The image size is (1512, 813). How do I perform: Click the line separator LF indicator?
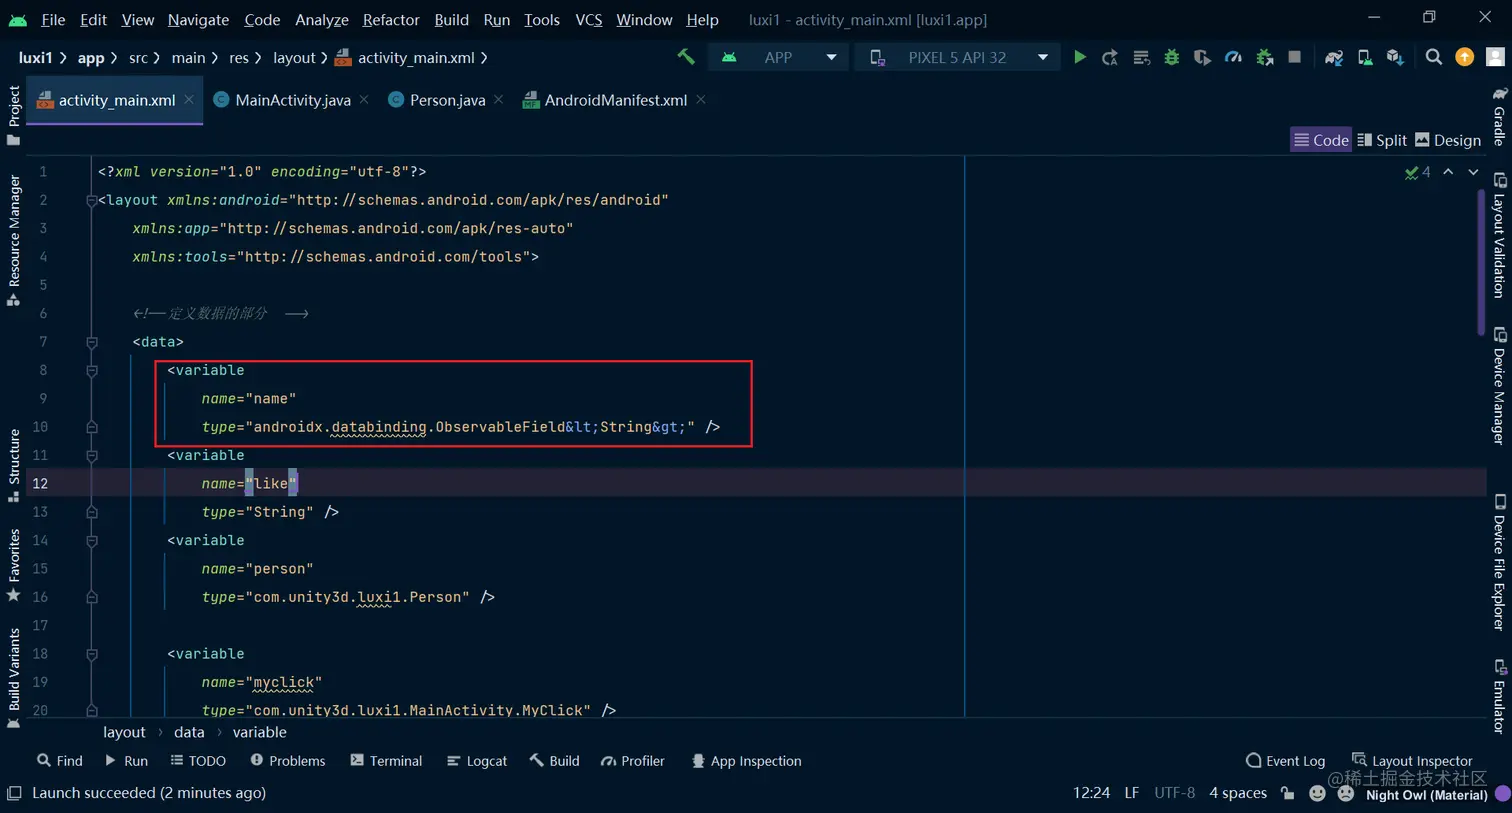point(1131,793)
